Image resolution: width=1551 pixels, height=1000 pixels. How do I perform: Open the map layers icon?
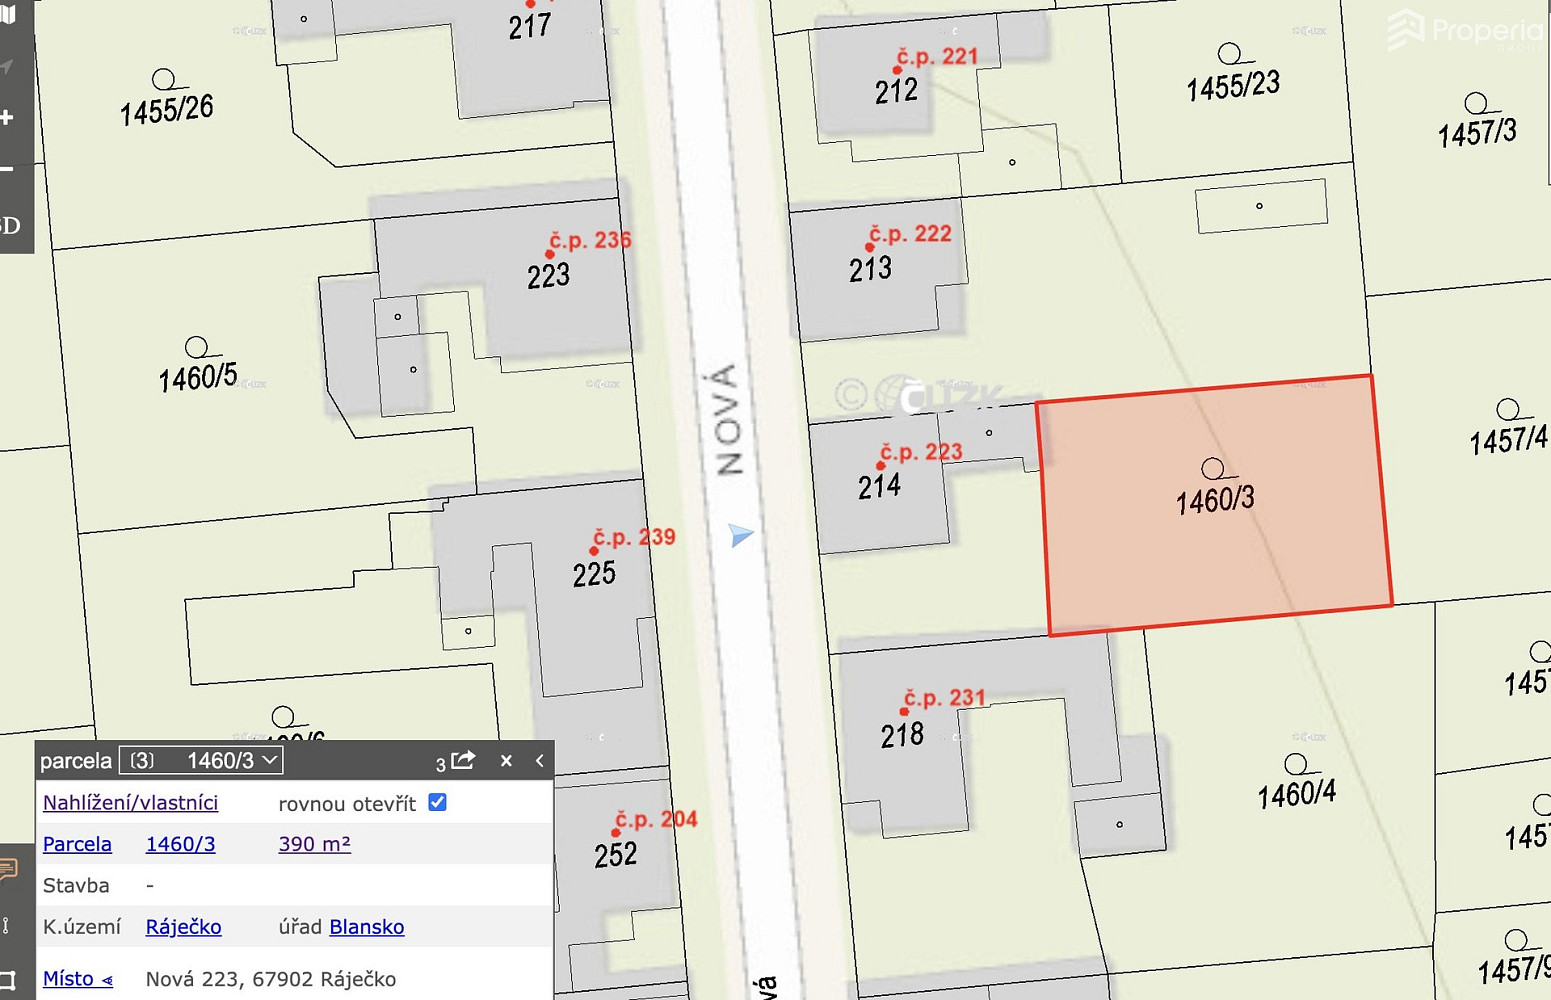pos(8,16)
